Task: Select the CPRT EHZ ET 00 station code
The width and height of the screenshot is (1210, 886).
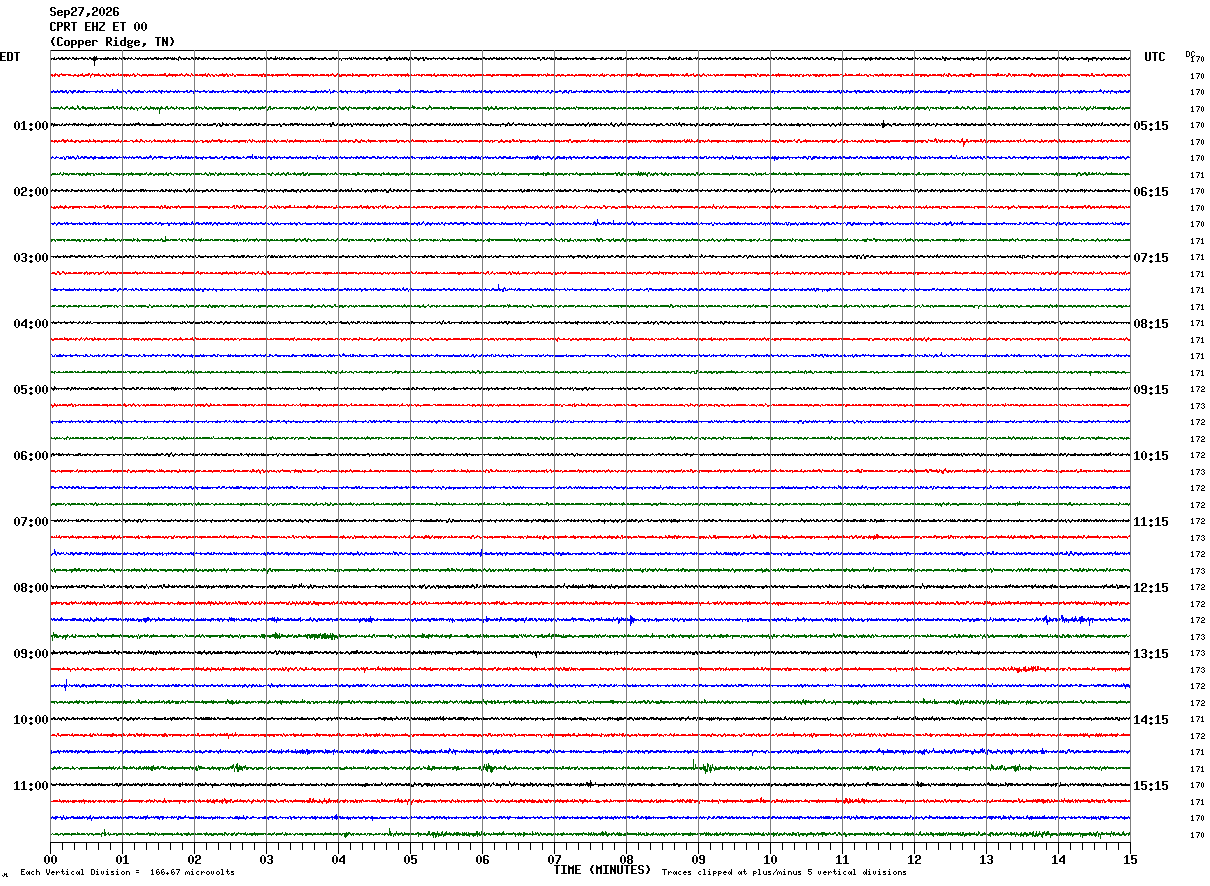Action: click(x=98, y=27)
